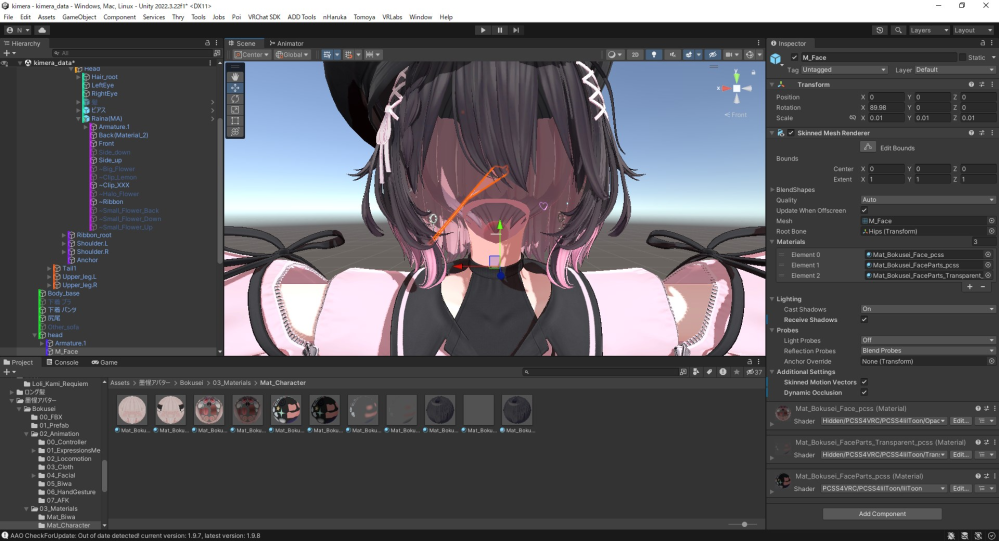Open the cloud services icon
This screenshot has width=999, height=541.
pyautogui.click(x=42, y=30)
